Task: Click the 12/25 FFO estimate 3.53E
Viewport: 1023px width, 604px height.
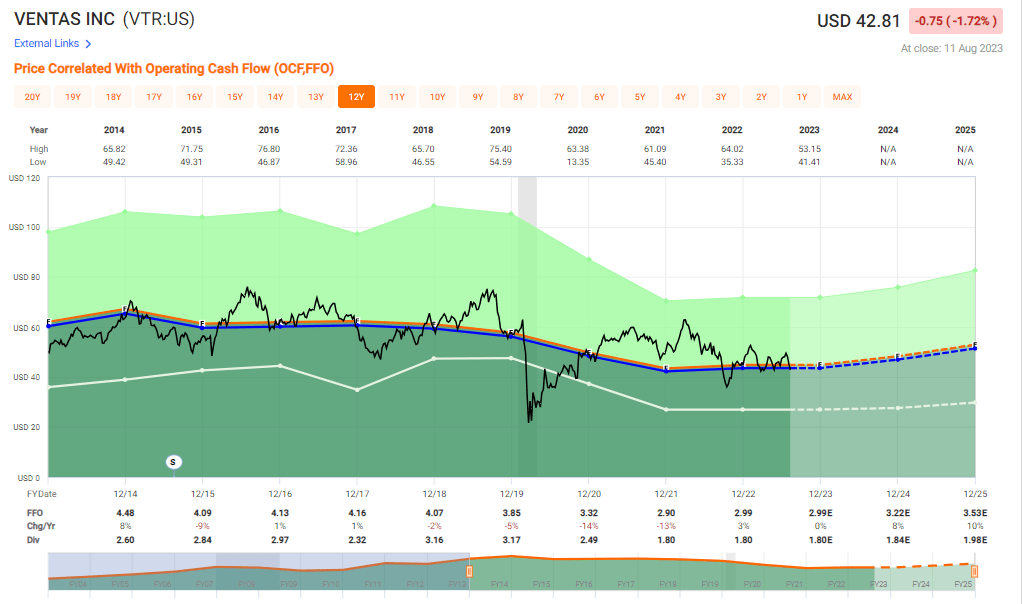Action: click(975, 513)
